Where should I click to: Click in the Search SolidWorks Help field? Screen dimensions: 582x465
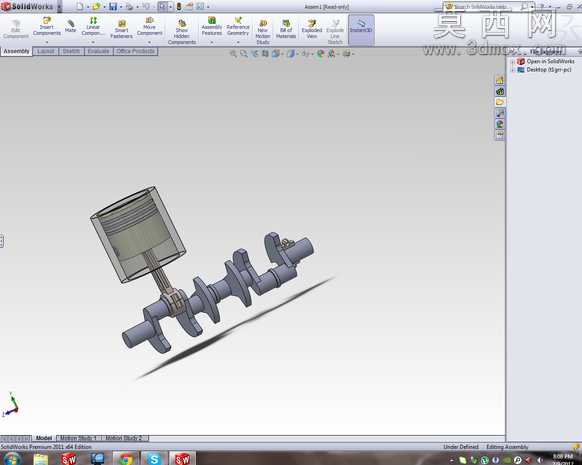(x=487, y=7)
